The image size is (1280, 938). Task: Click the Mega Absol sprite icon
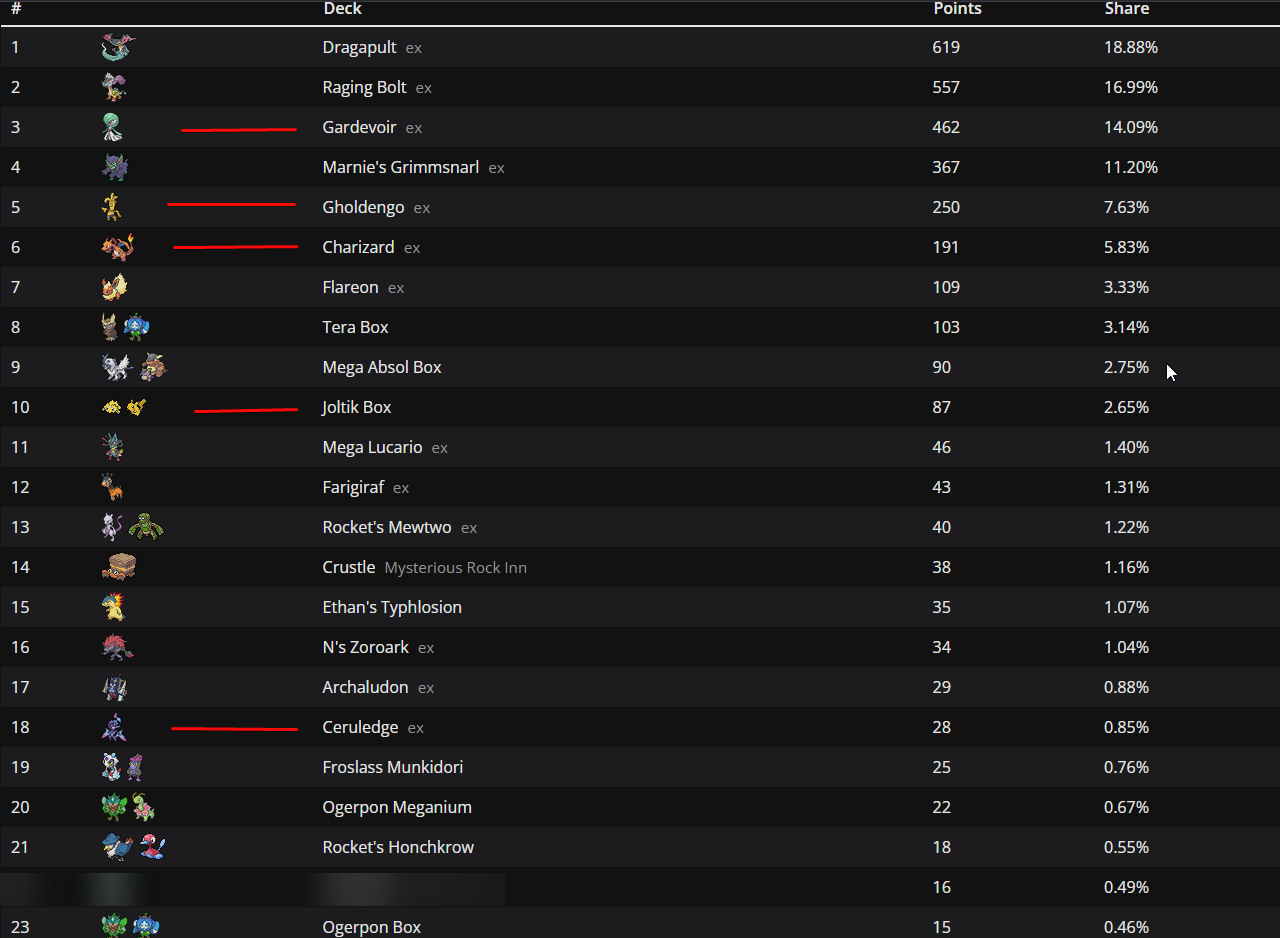pos(117,367)
